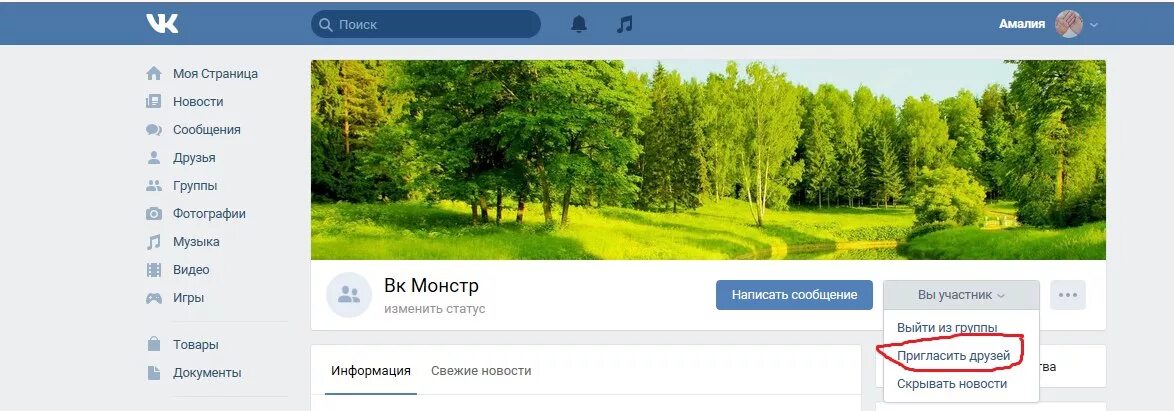Click the Фотографии camera icon
The width and height of the screenshot is (1174, 411).
pyautogui.click(x=153, y=213)
